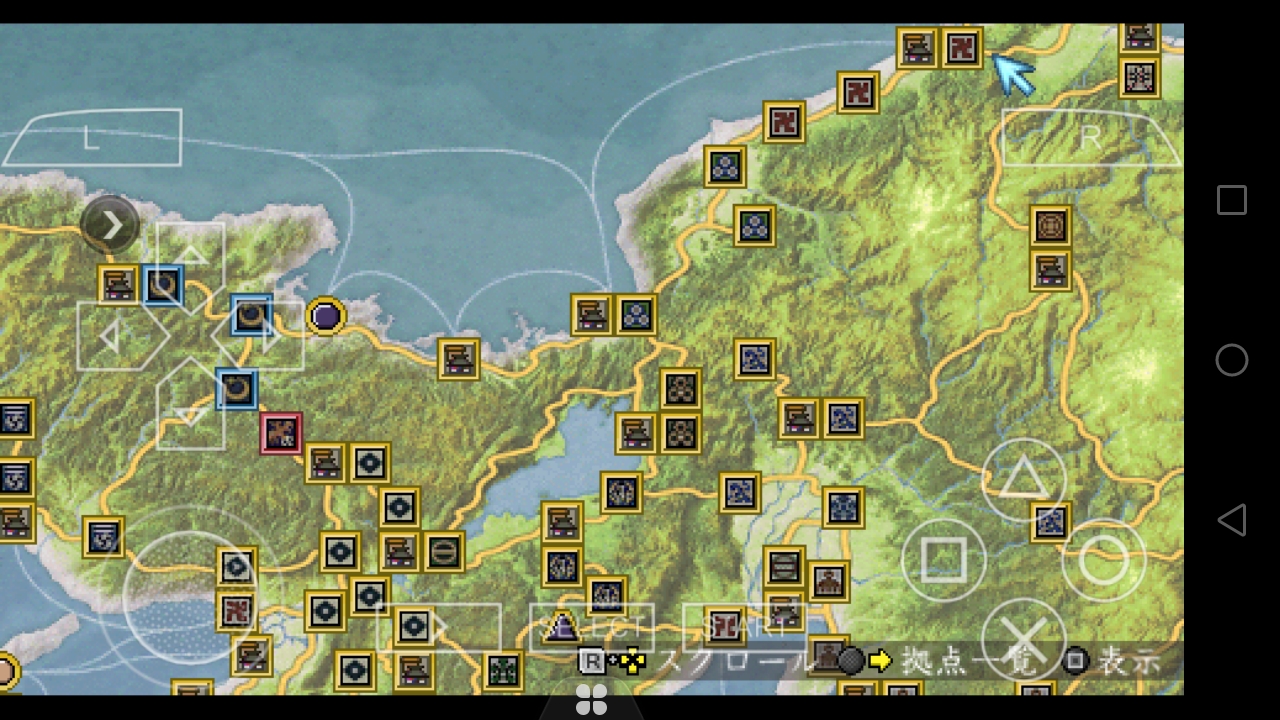Select the castle icon beside the blue cursor
The height and width of the screenshot is (720, 1280).
pos(917,47)
